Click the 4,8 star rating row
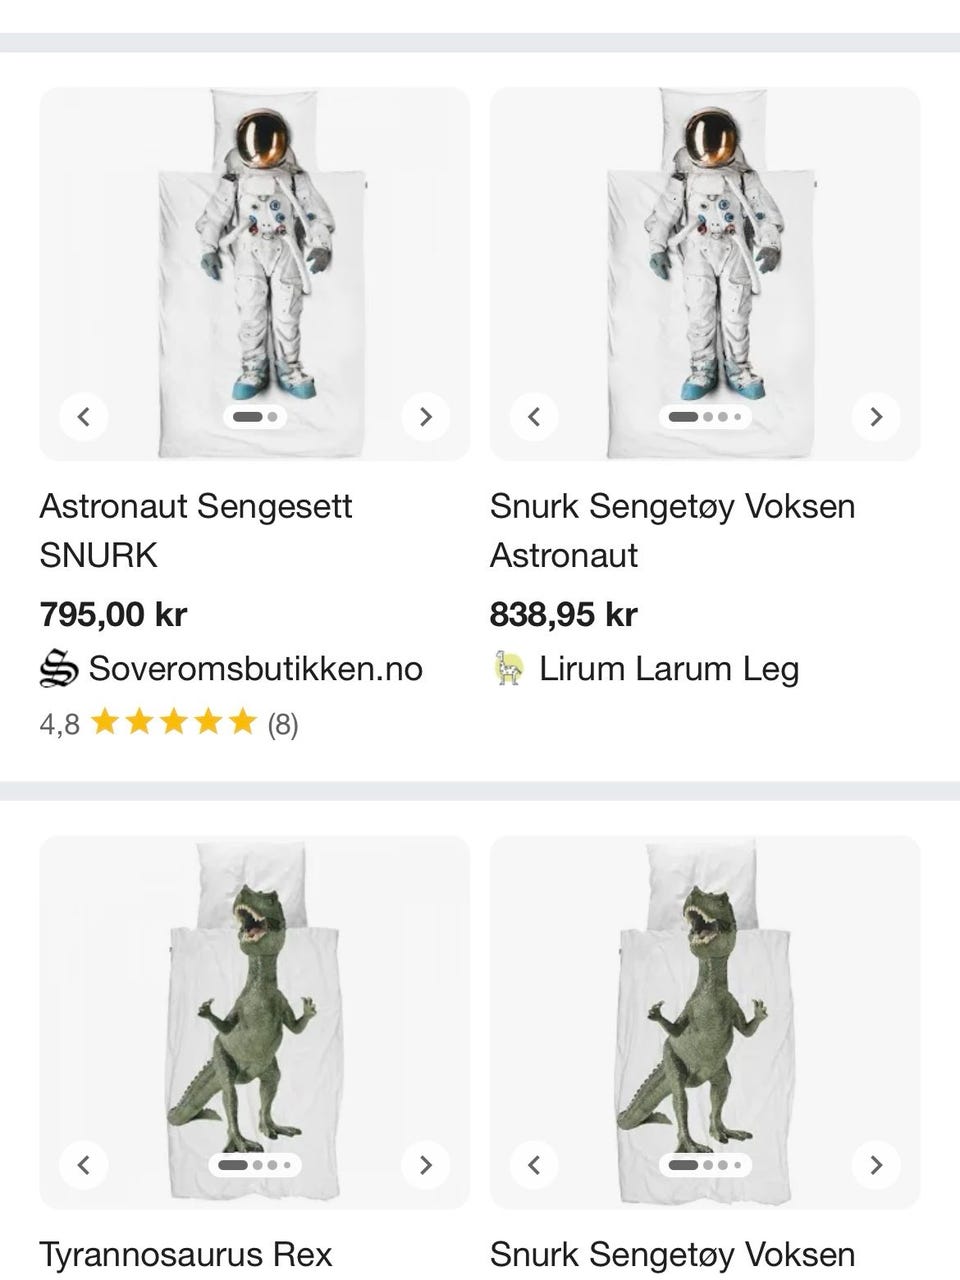The height and width of the screenshot is (1280, 960). 169,723
